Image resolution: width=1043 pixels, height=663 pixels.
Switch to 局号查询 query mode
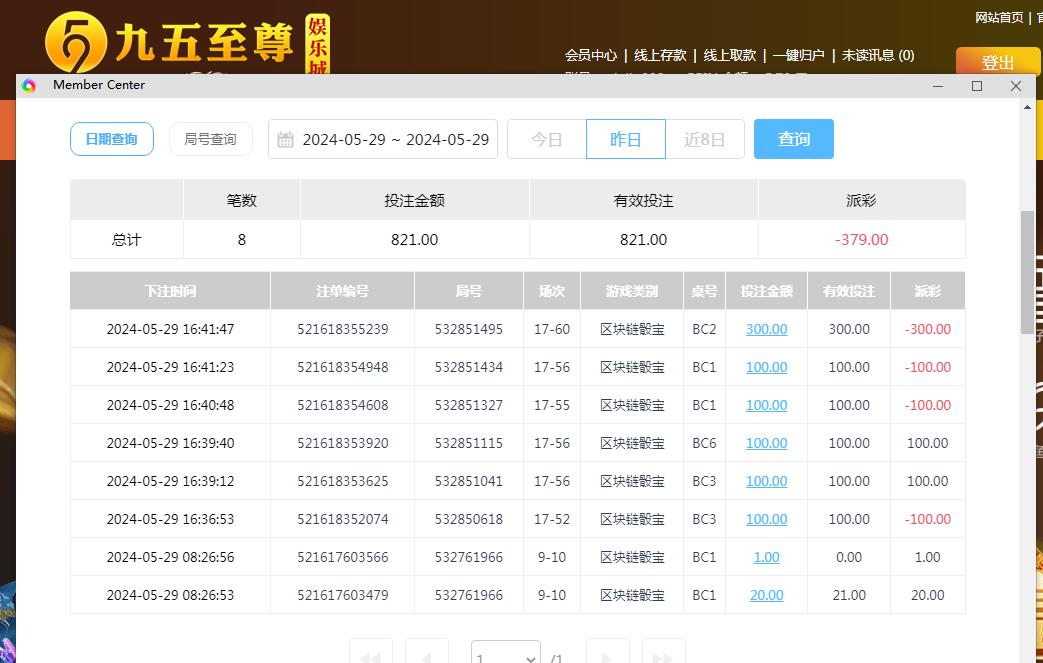pyautogui.click(x=210, y=139)
